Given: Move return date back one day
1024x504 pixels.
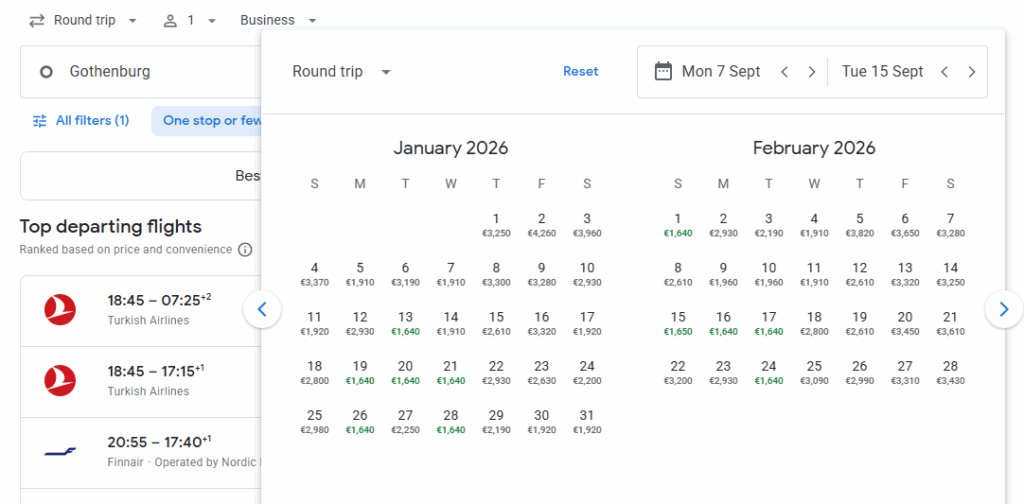Looking at the screenshot, I should pyautogui.click(x=945, y=72).
